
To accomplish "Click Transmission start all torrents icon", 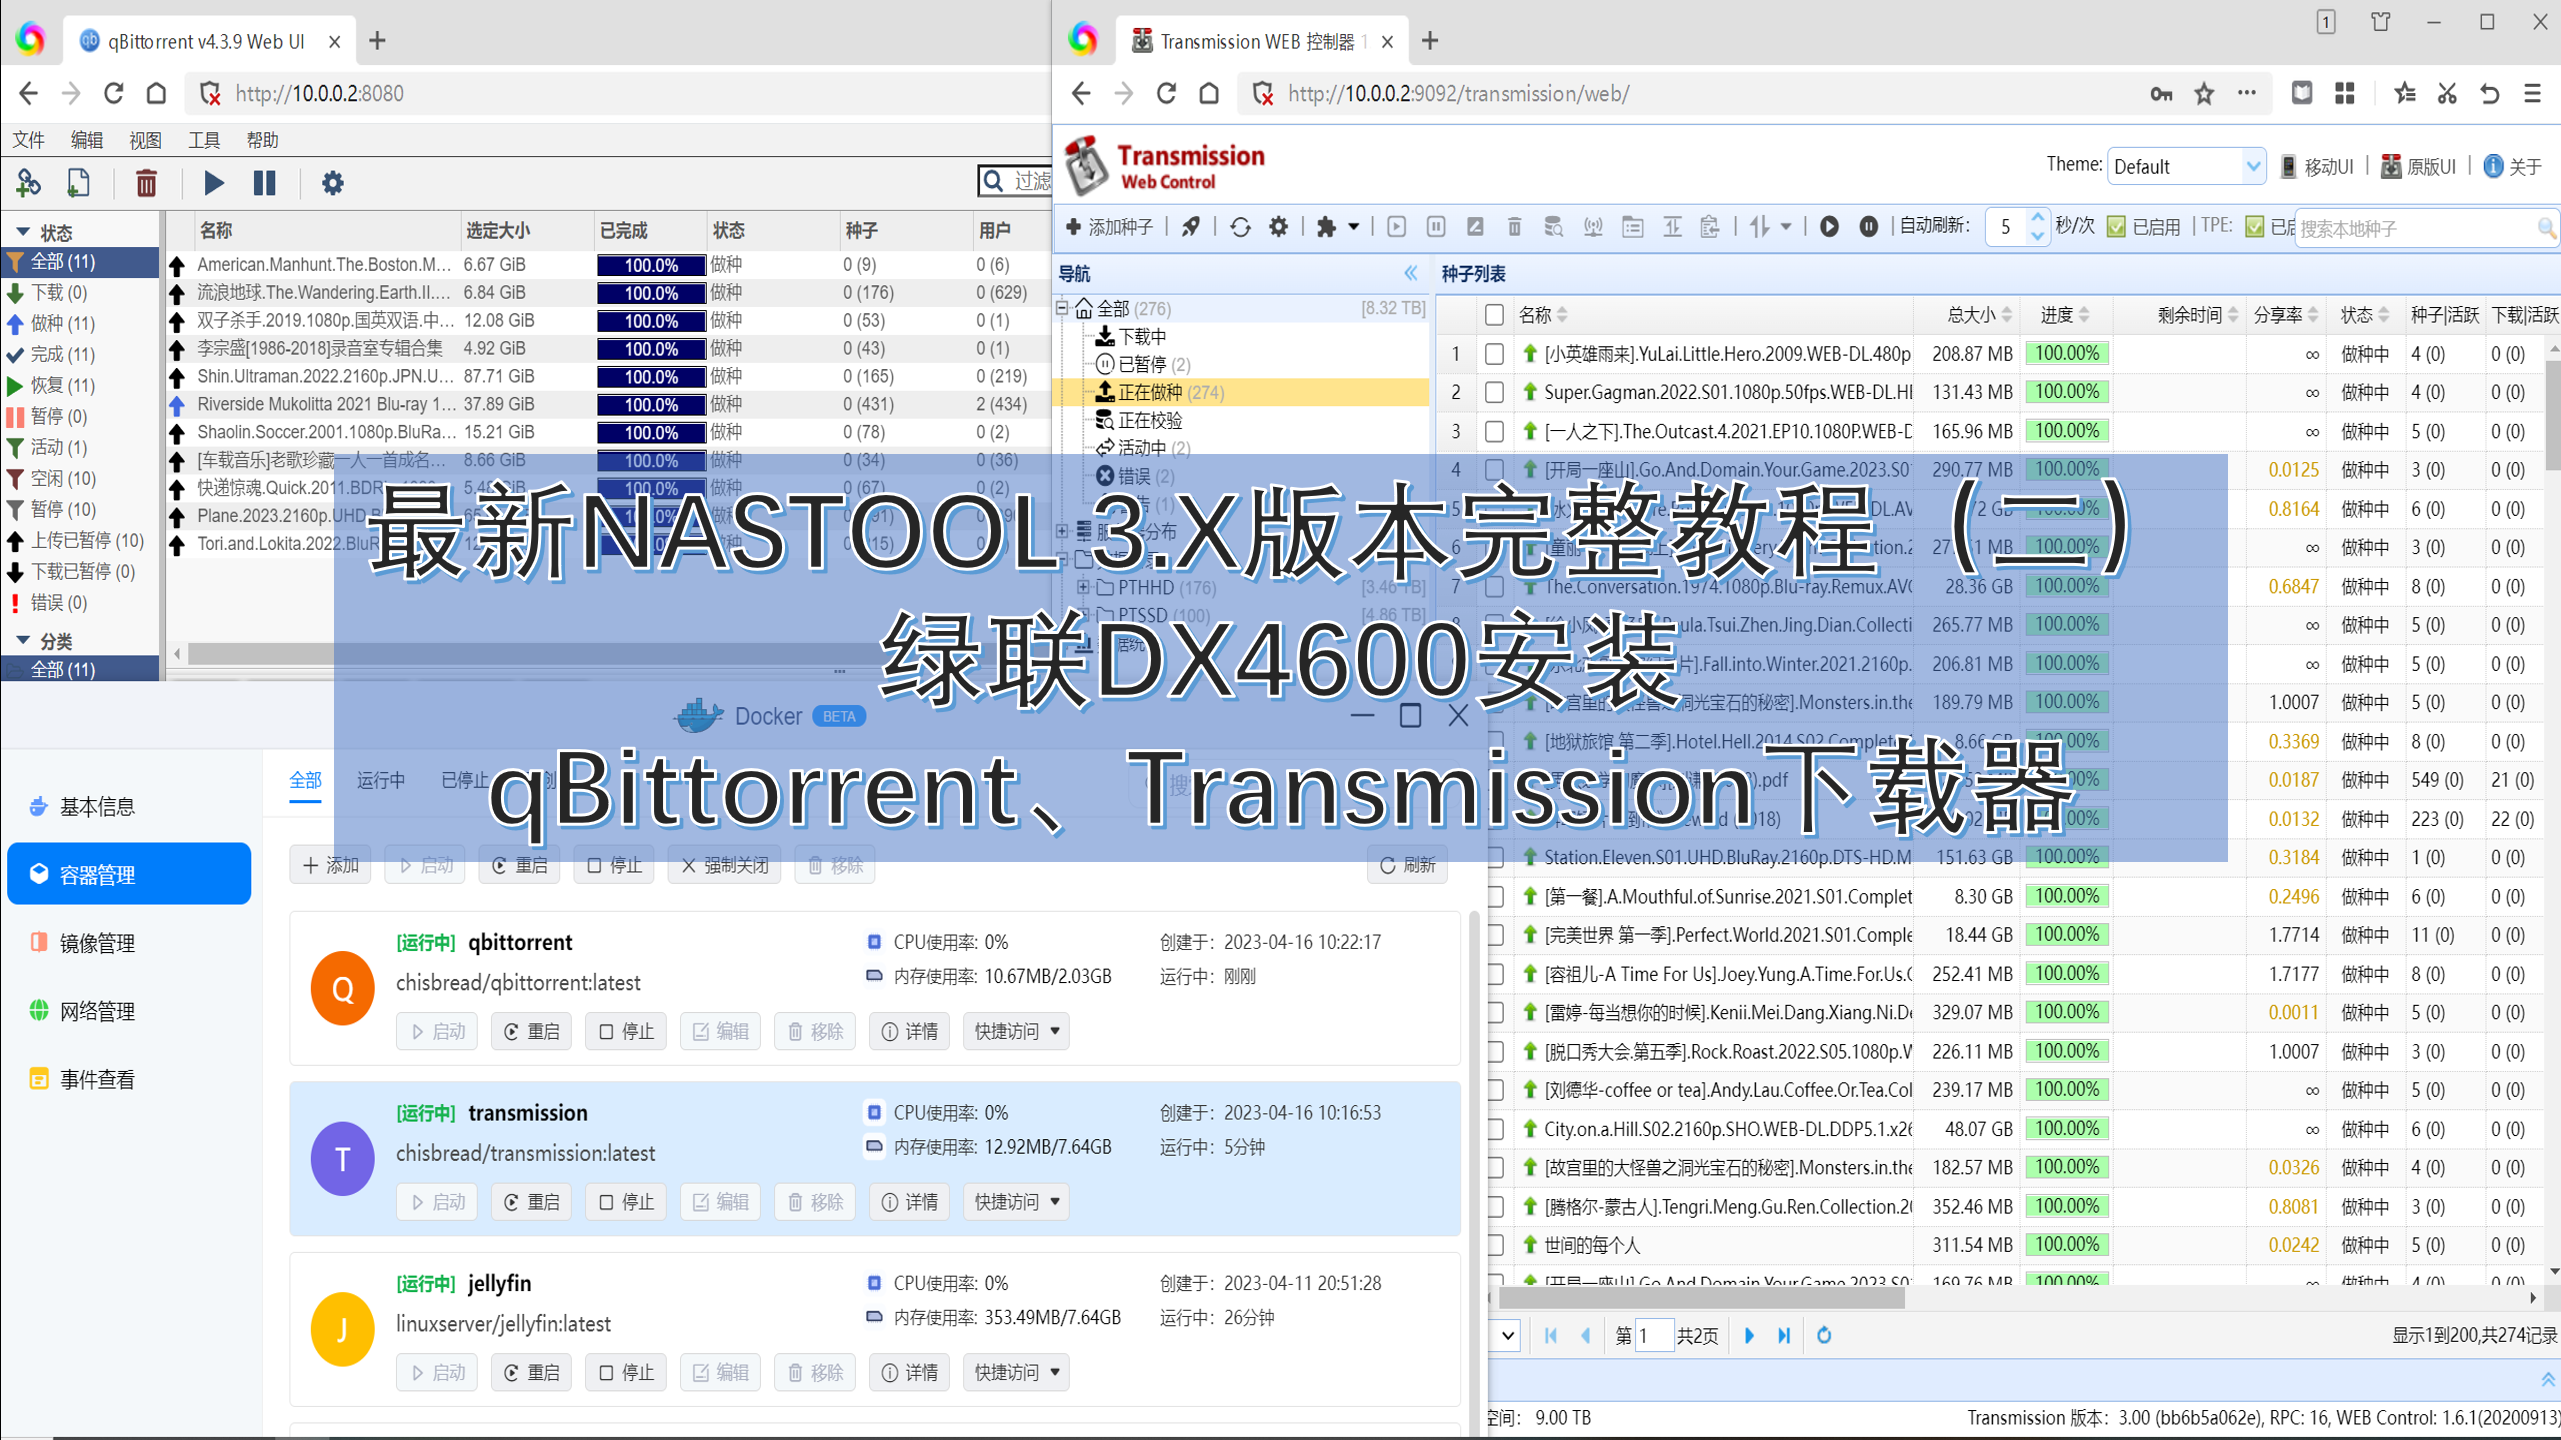I will pyautogui.click(x=1829, y=227).
